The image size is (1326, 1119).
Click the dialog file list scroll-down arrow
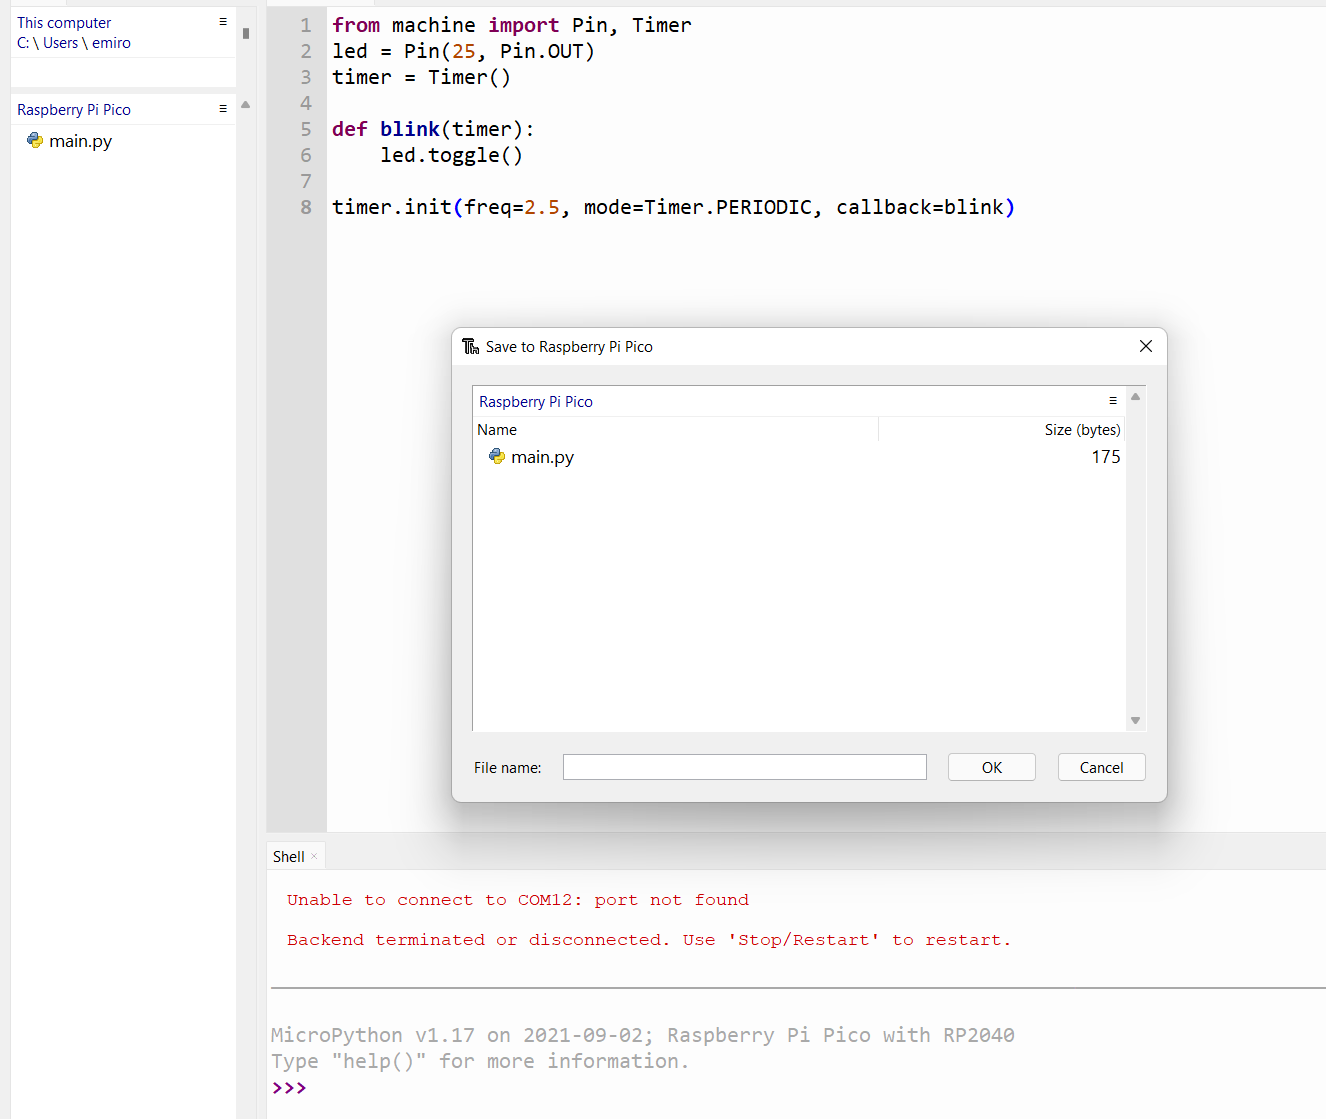(1135, 720)
